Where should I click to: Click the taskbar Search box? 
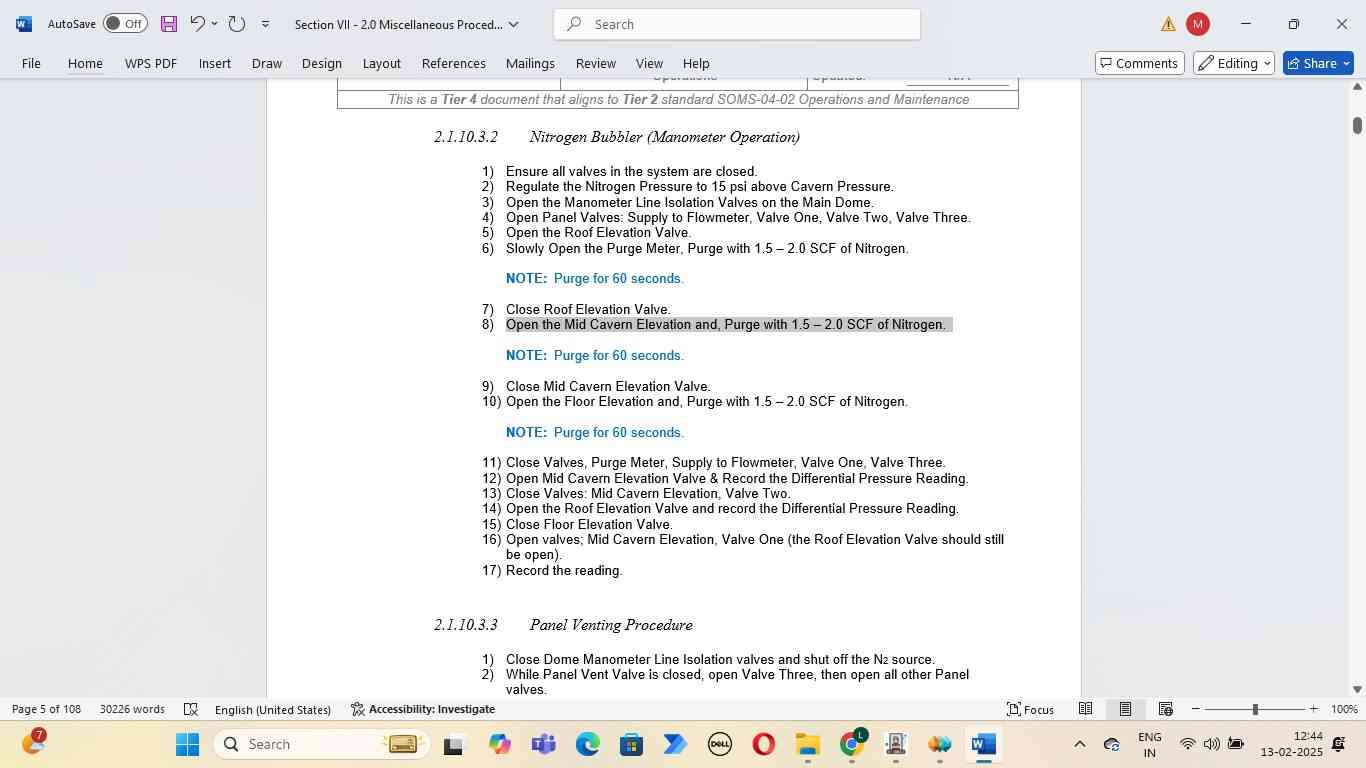(x=321, y=744)
